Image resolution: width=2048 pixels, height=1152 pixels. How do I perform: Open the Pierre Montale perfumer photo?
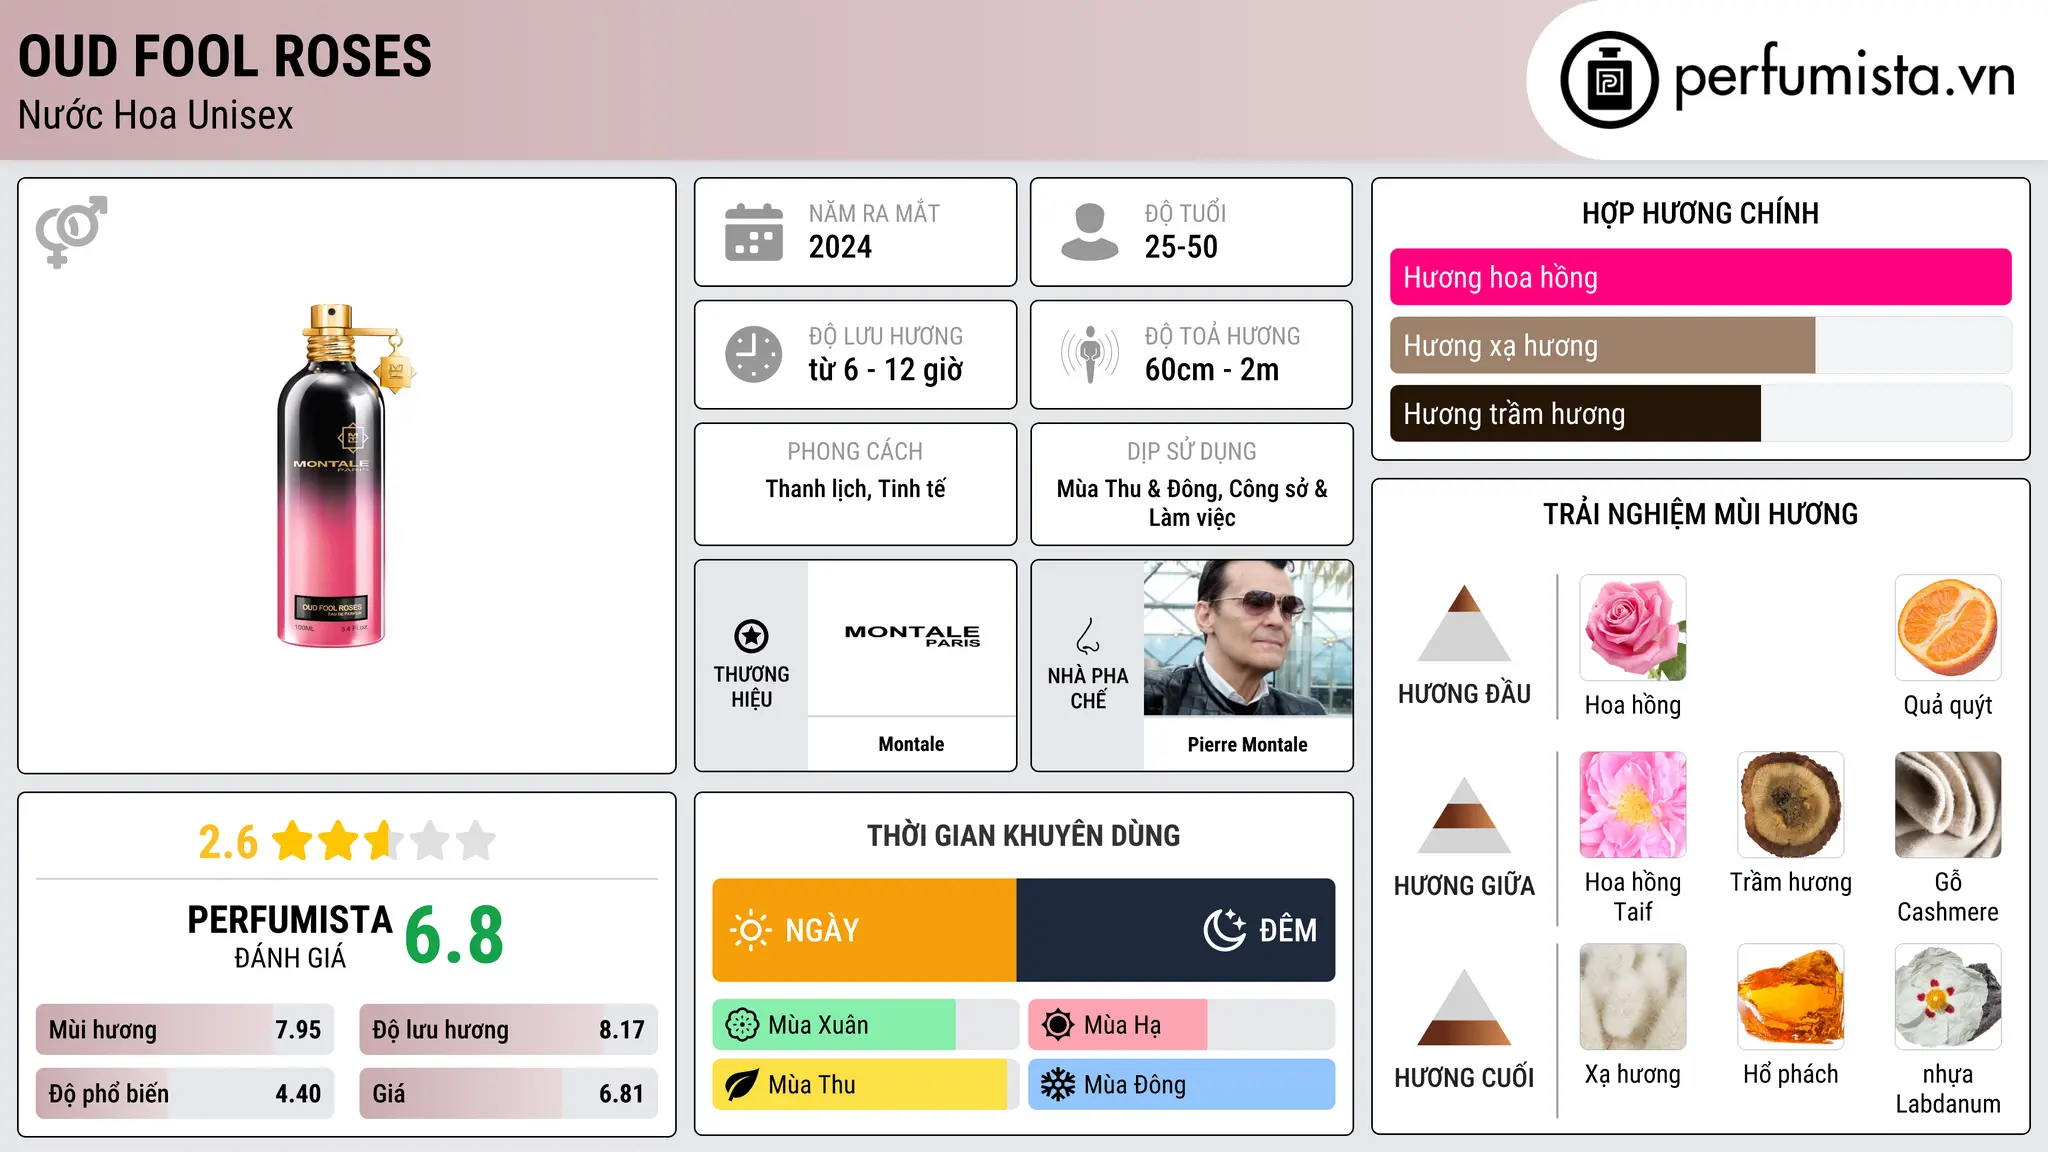pyautogui.click(x=1248, y=638)
